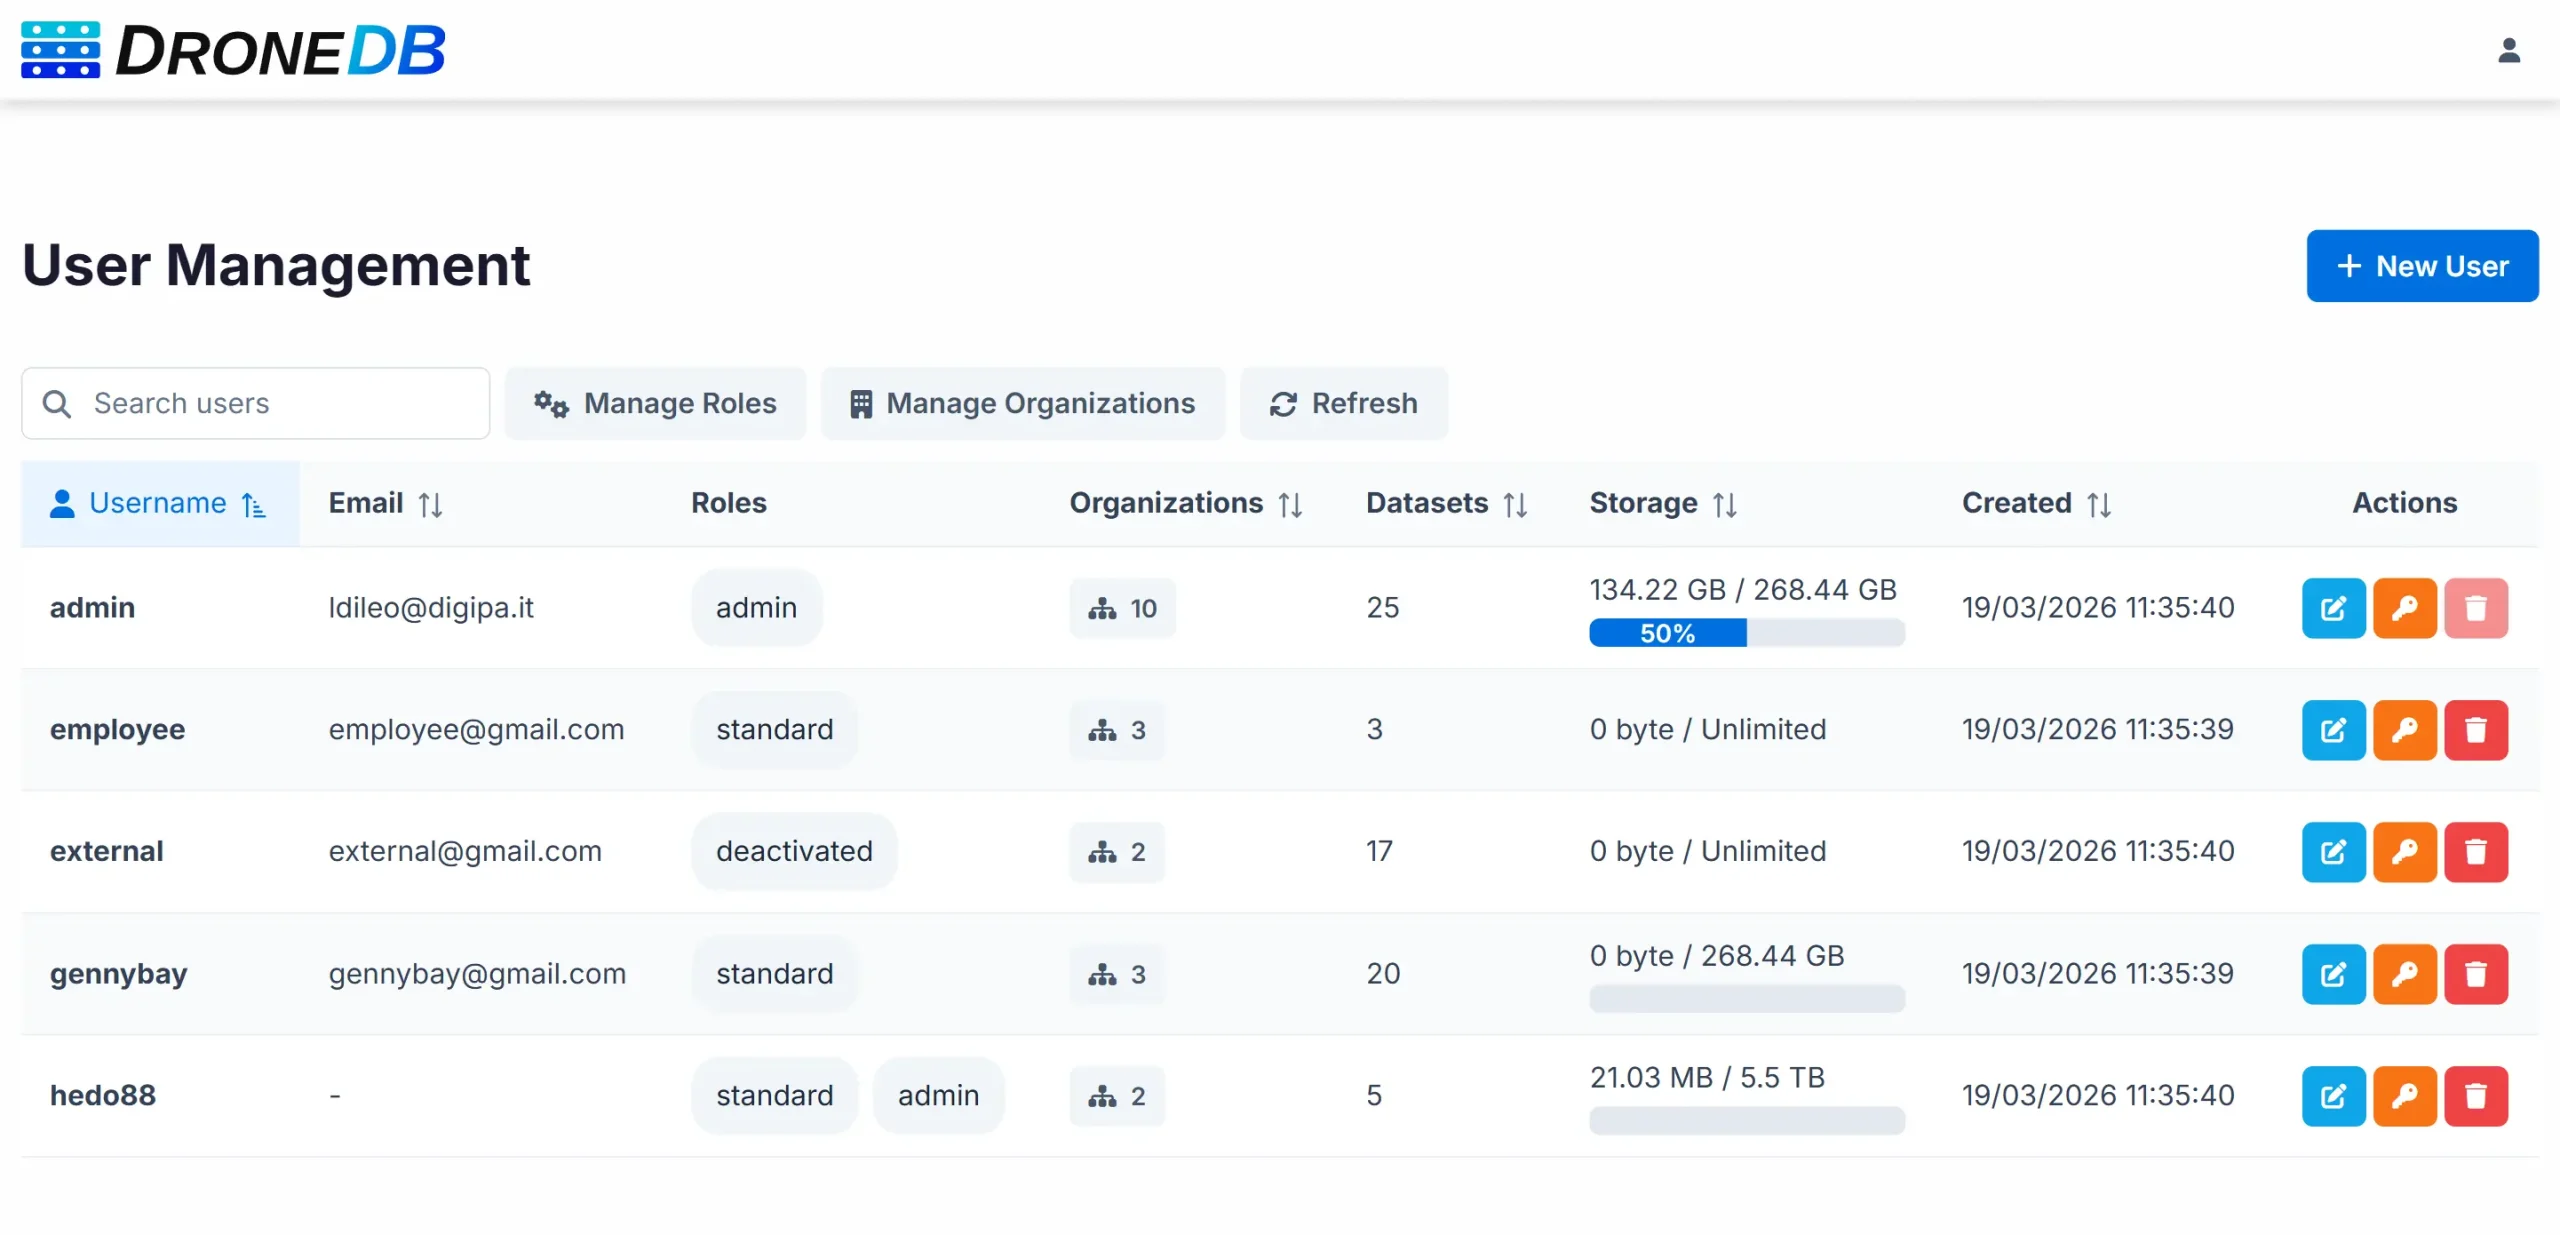
Task: Open Manage Organizations dialog
Action: point(1022,403)
